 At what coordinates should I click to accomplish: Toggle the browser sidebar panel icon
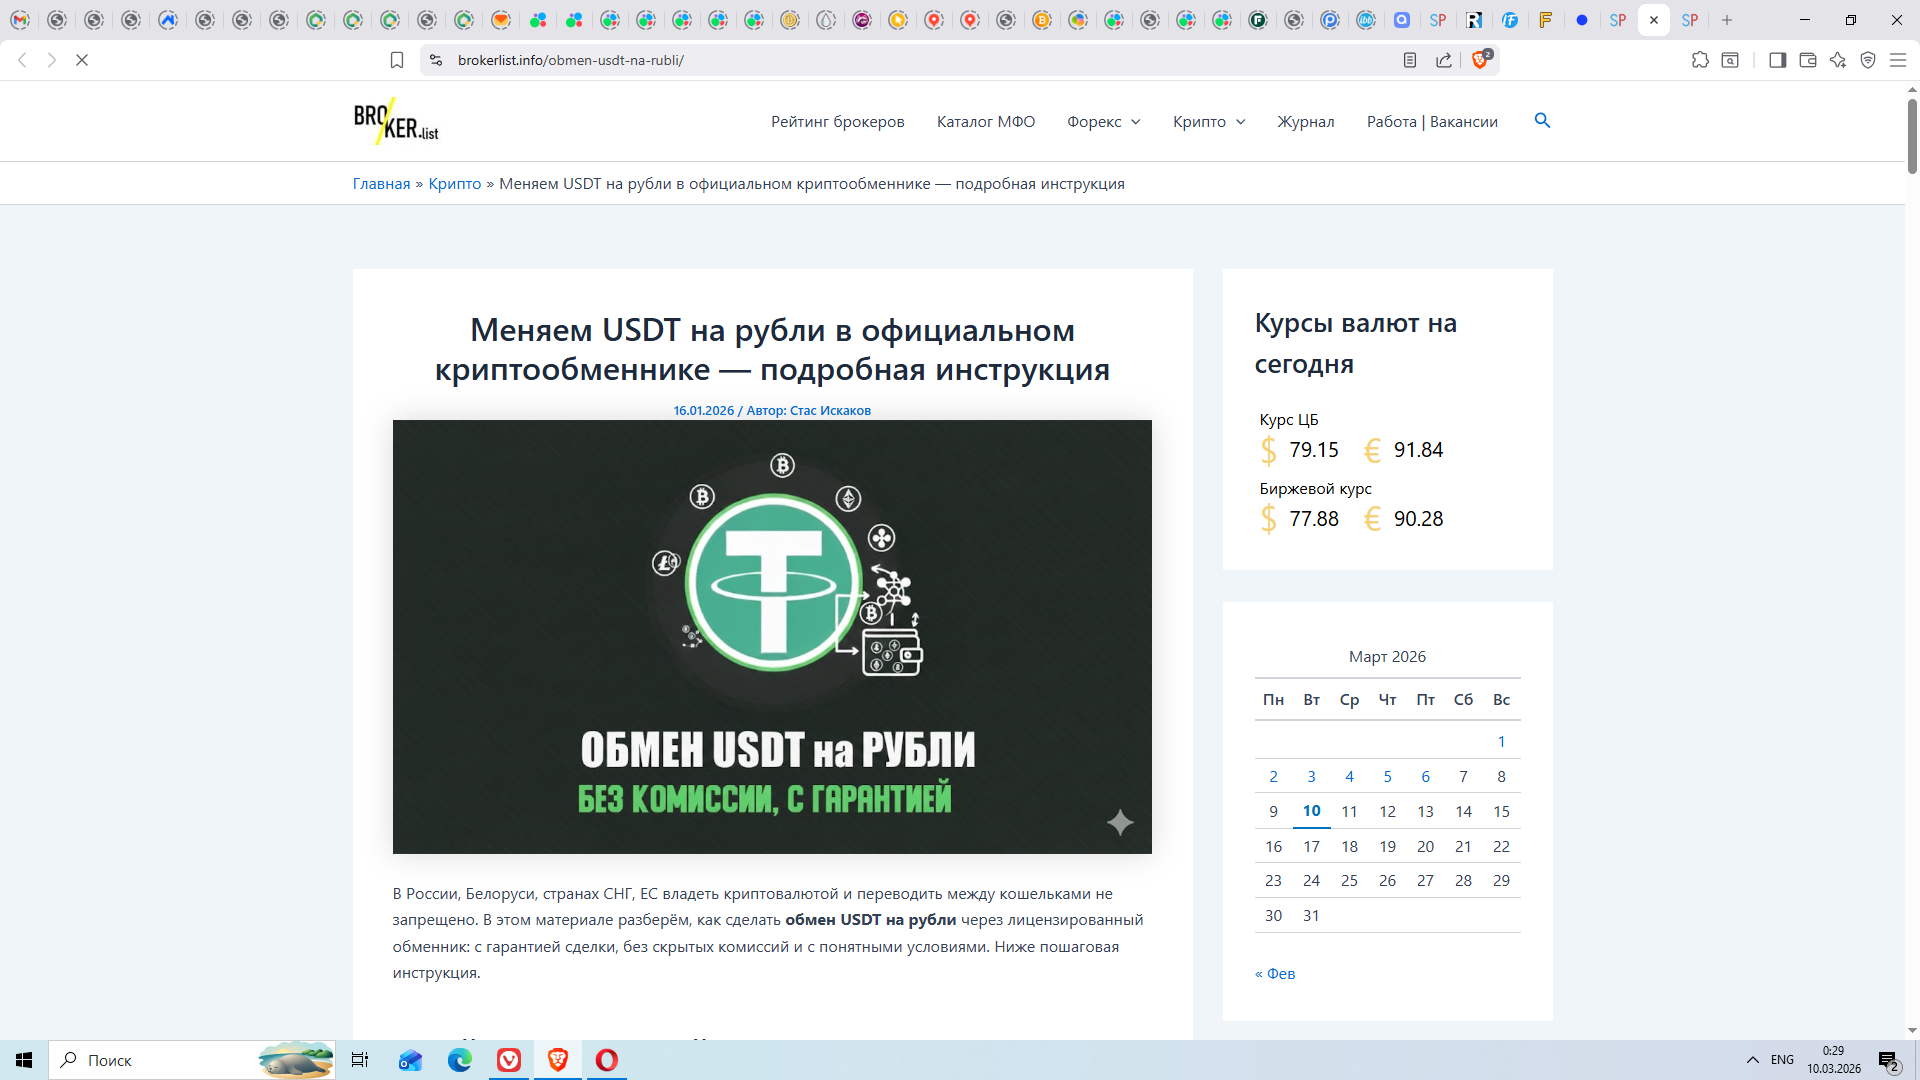click(1777, 60)
